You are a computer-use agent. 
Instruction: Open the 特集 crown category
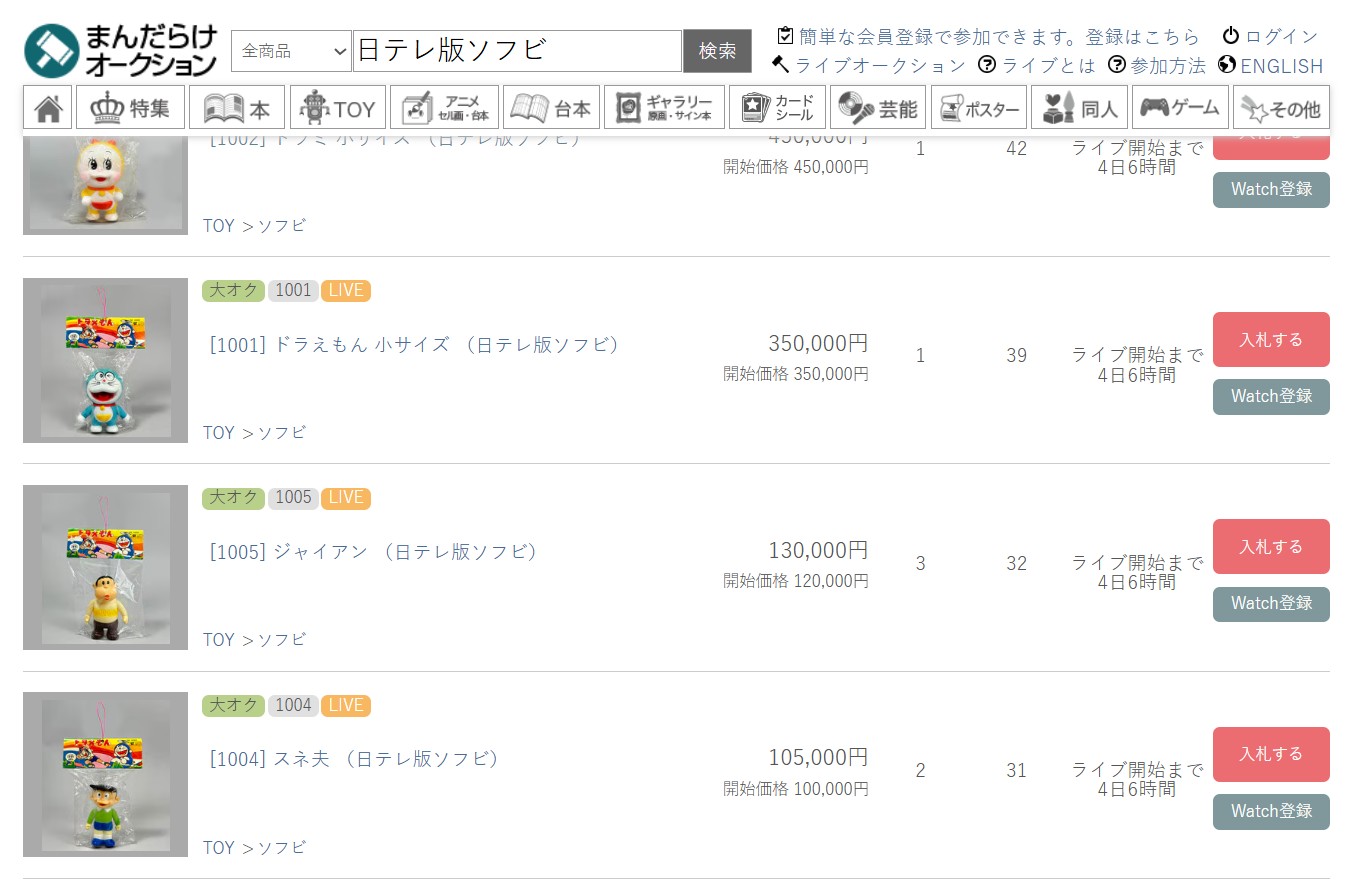[131, 108]
